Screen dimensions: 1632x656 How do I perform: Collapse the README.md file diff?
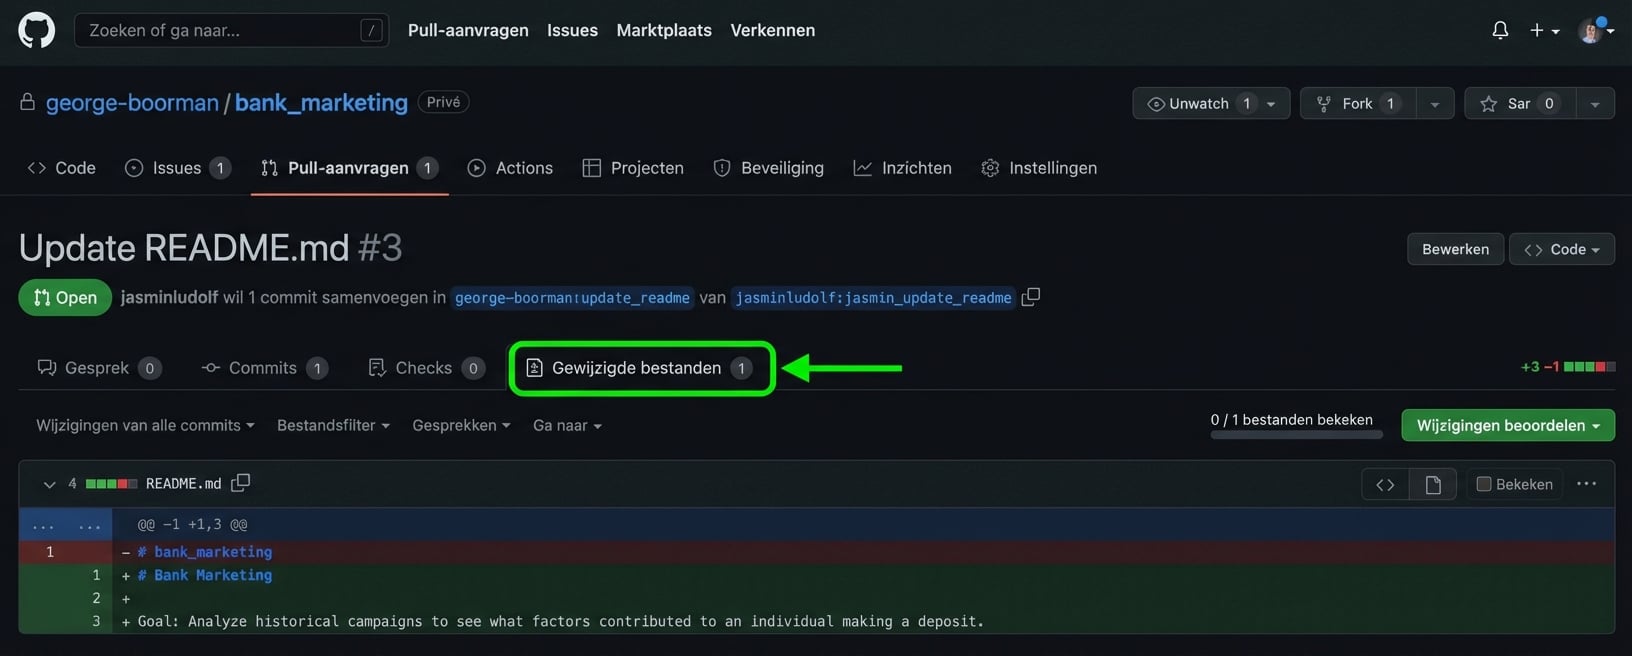49,484
